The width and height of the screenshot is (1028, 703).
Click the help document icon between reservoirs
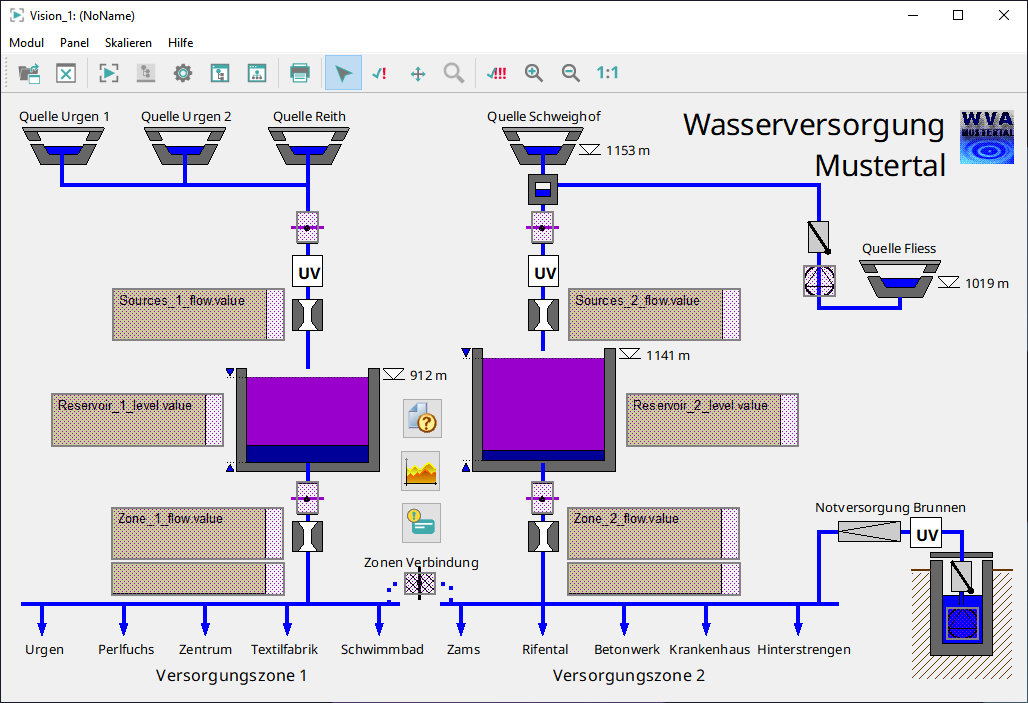421,418
